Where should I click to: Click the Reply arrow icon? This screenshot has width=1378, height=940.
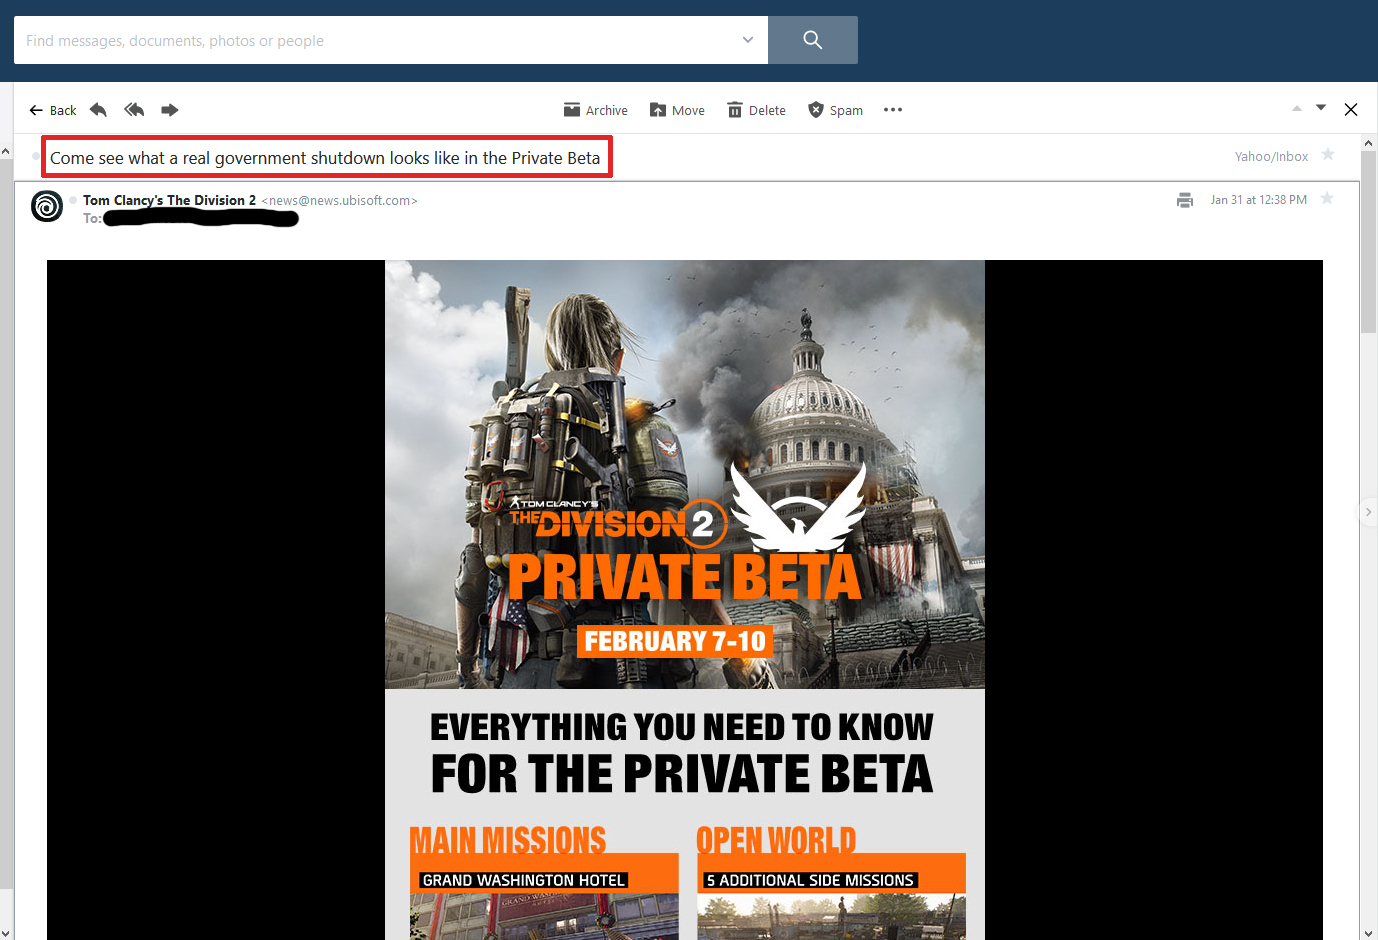click(98, 110)
